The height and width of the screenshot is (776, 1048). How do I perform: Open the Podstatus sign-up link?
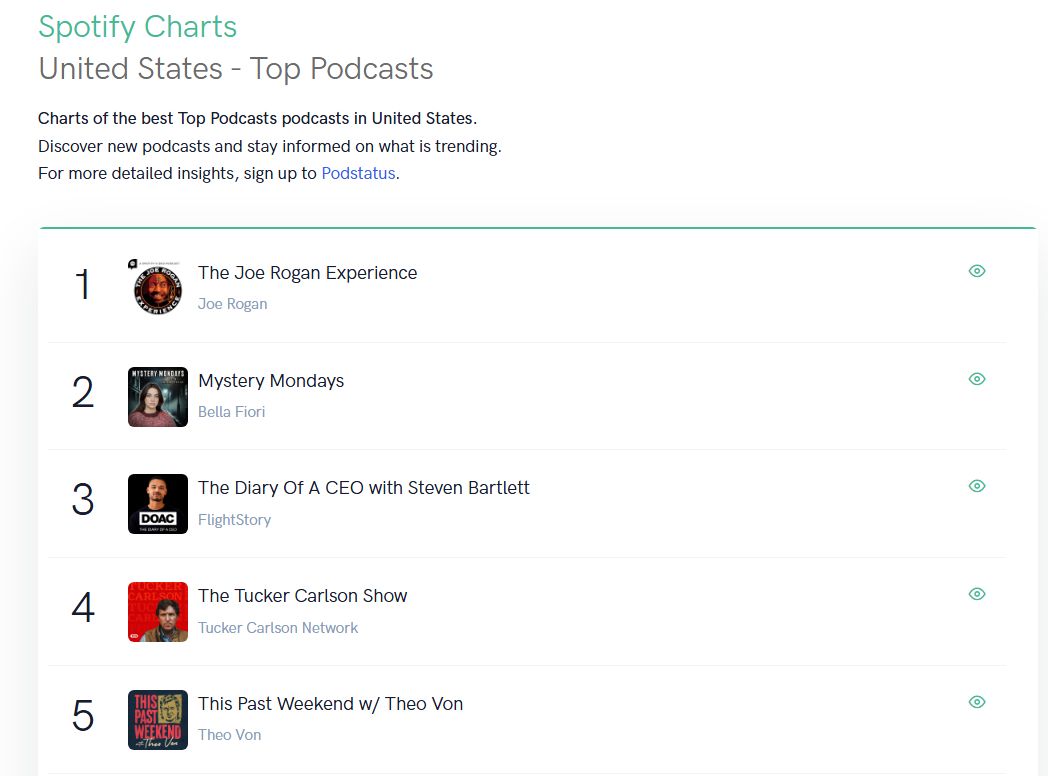point(358,173)
